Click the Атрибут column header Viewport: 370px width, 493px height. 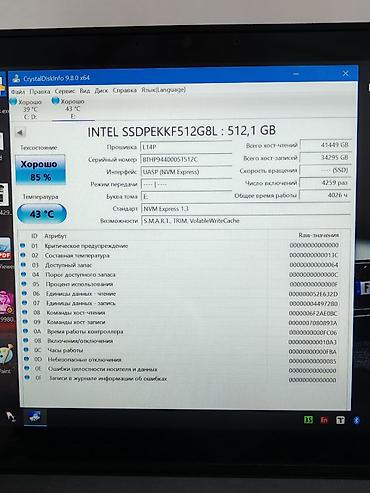point(55,236)
